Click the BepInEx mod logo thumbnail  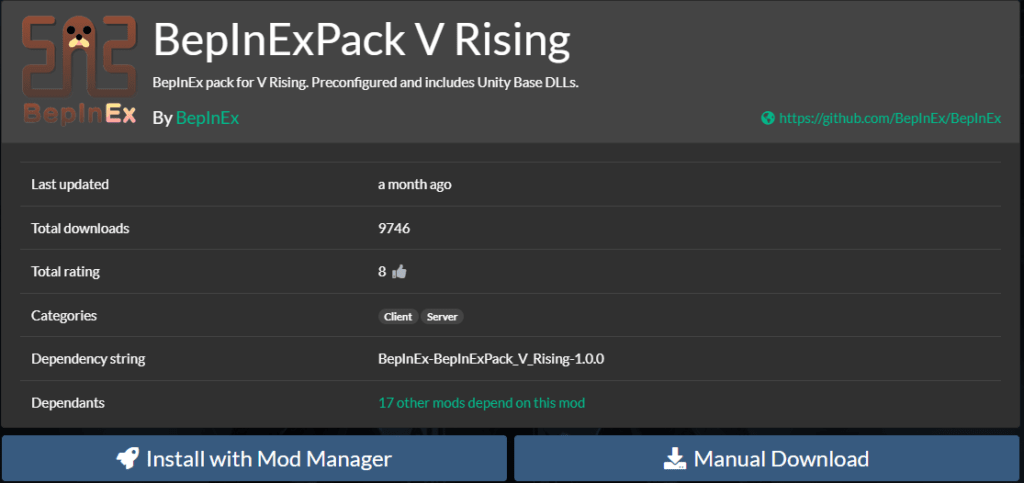tap(79, 70)
